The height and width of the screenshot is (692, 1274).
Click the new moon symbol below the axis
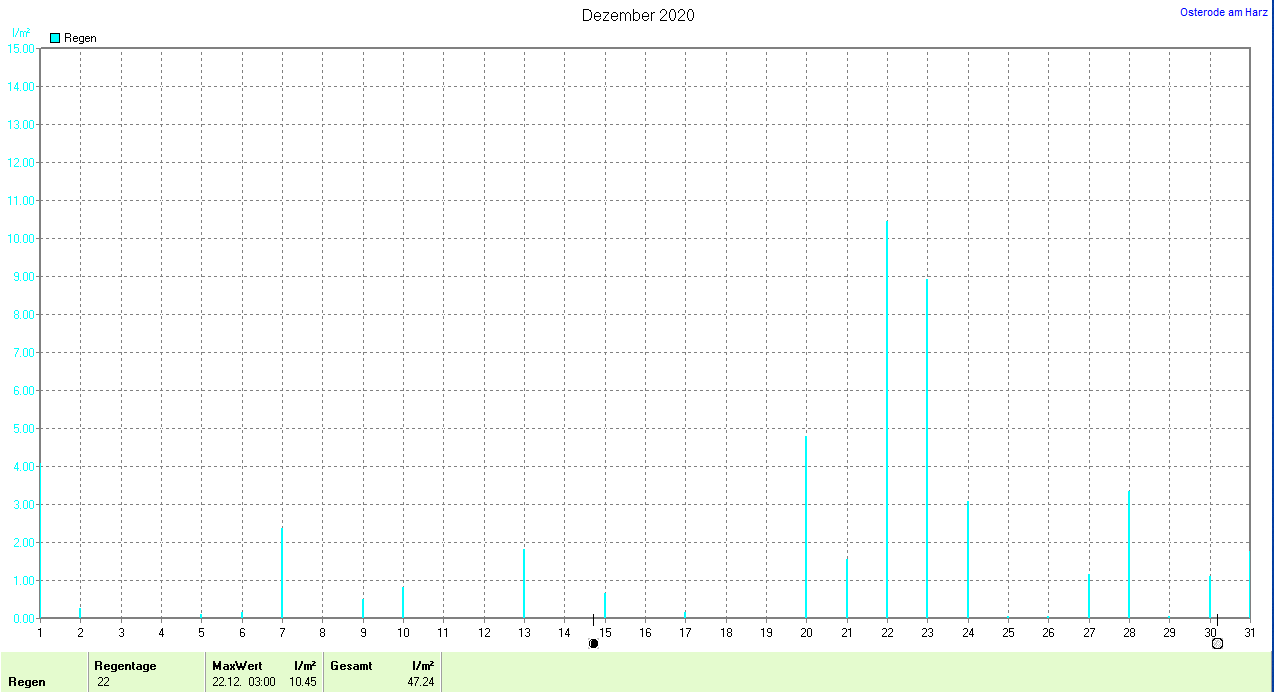tap(593, 643)
